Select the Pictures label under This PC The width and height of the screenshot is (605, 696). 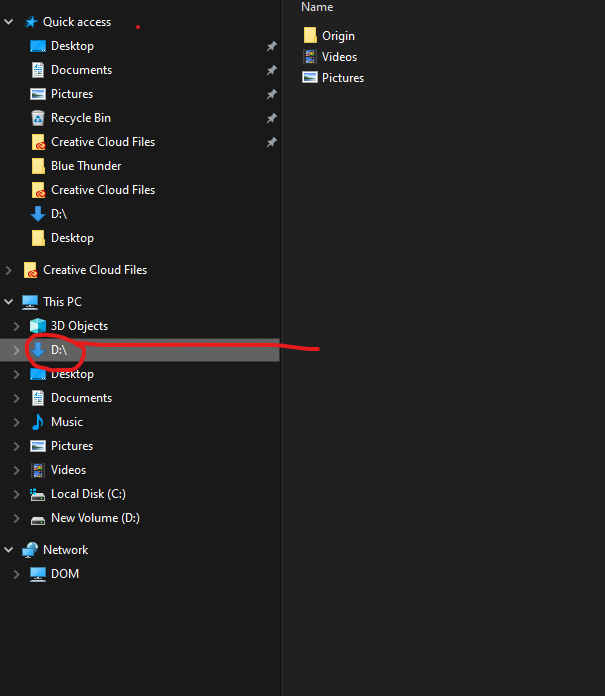[x=72, y=446]
